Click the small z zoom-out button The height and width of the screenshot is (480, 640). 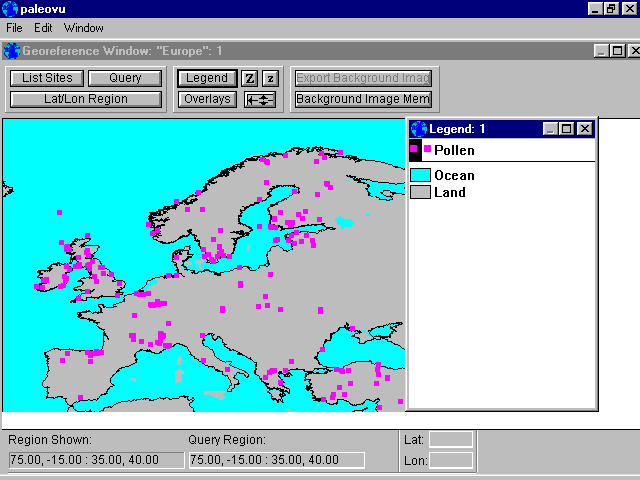[269, 78]
